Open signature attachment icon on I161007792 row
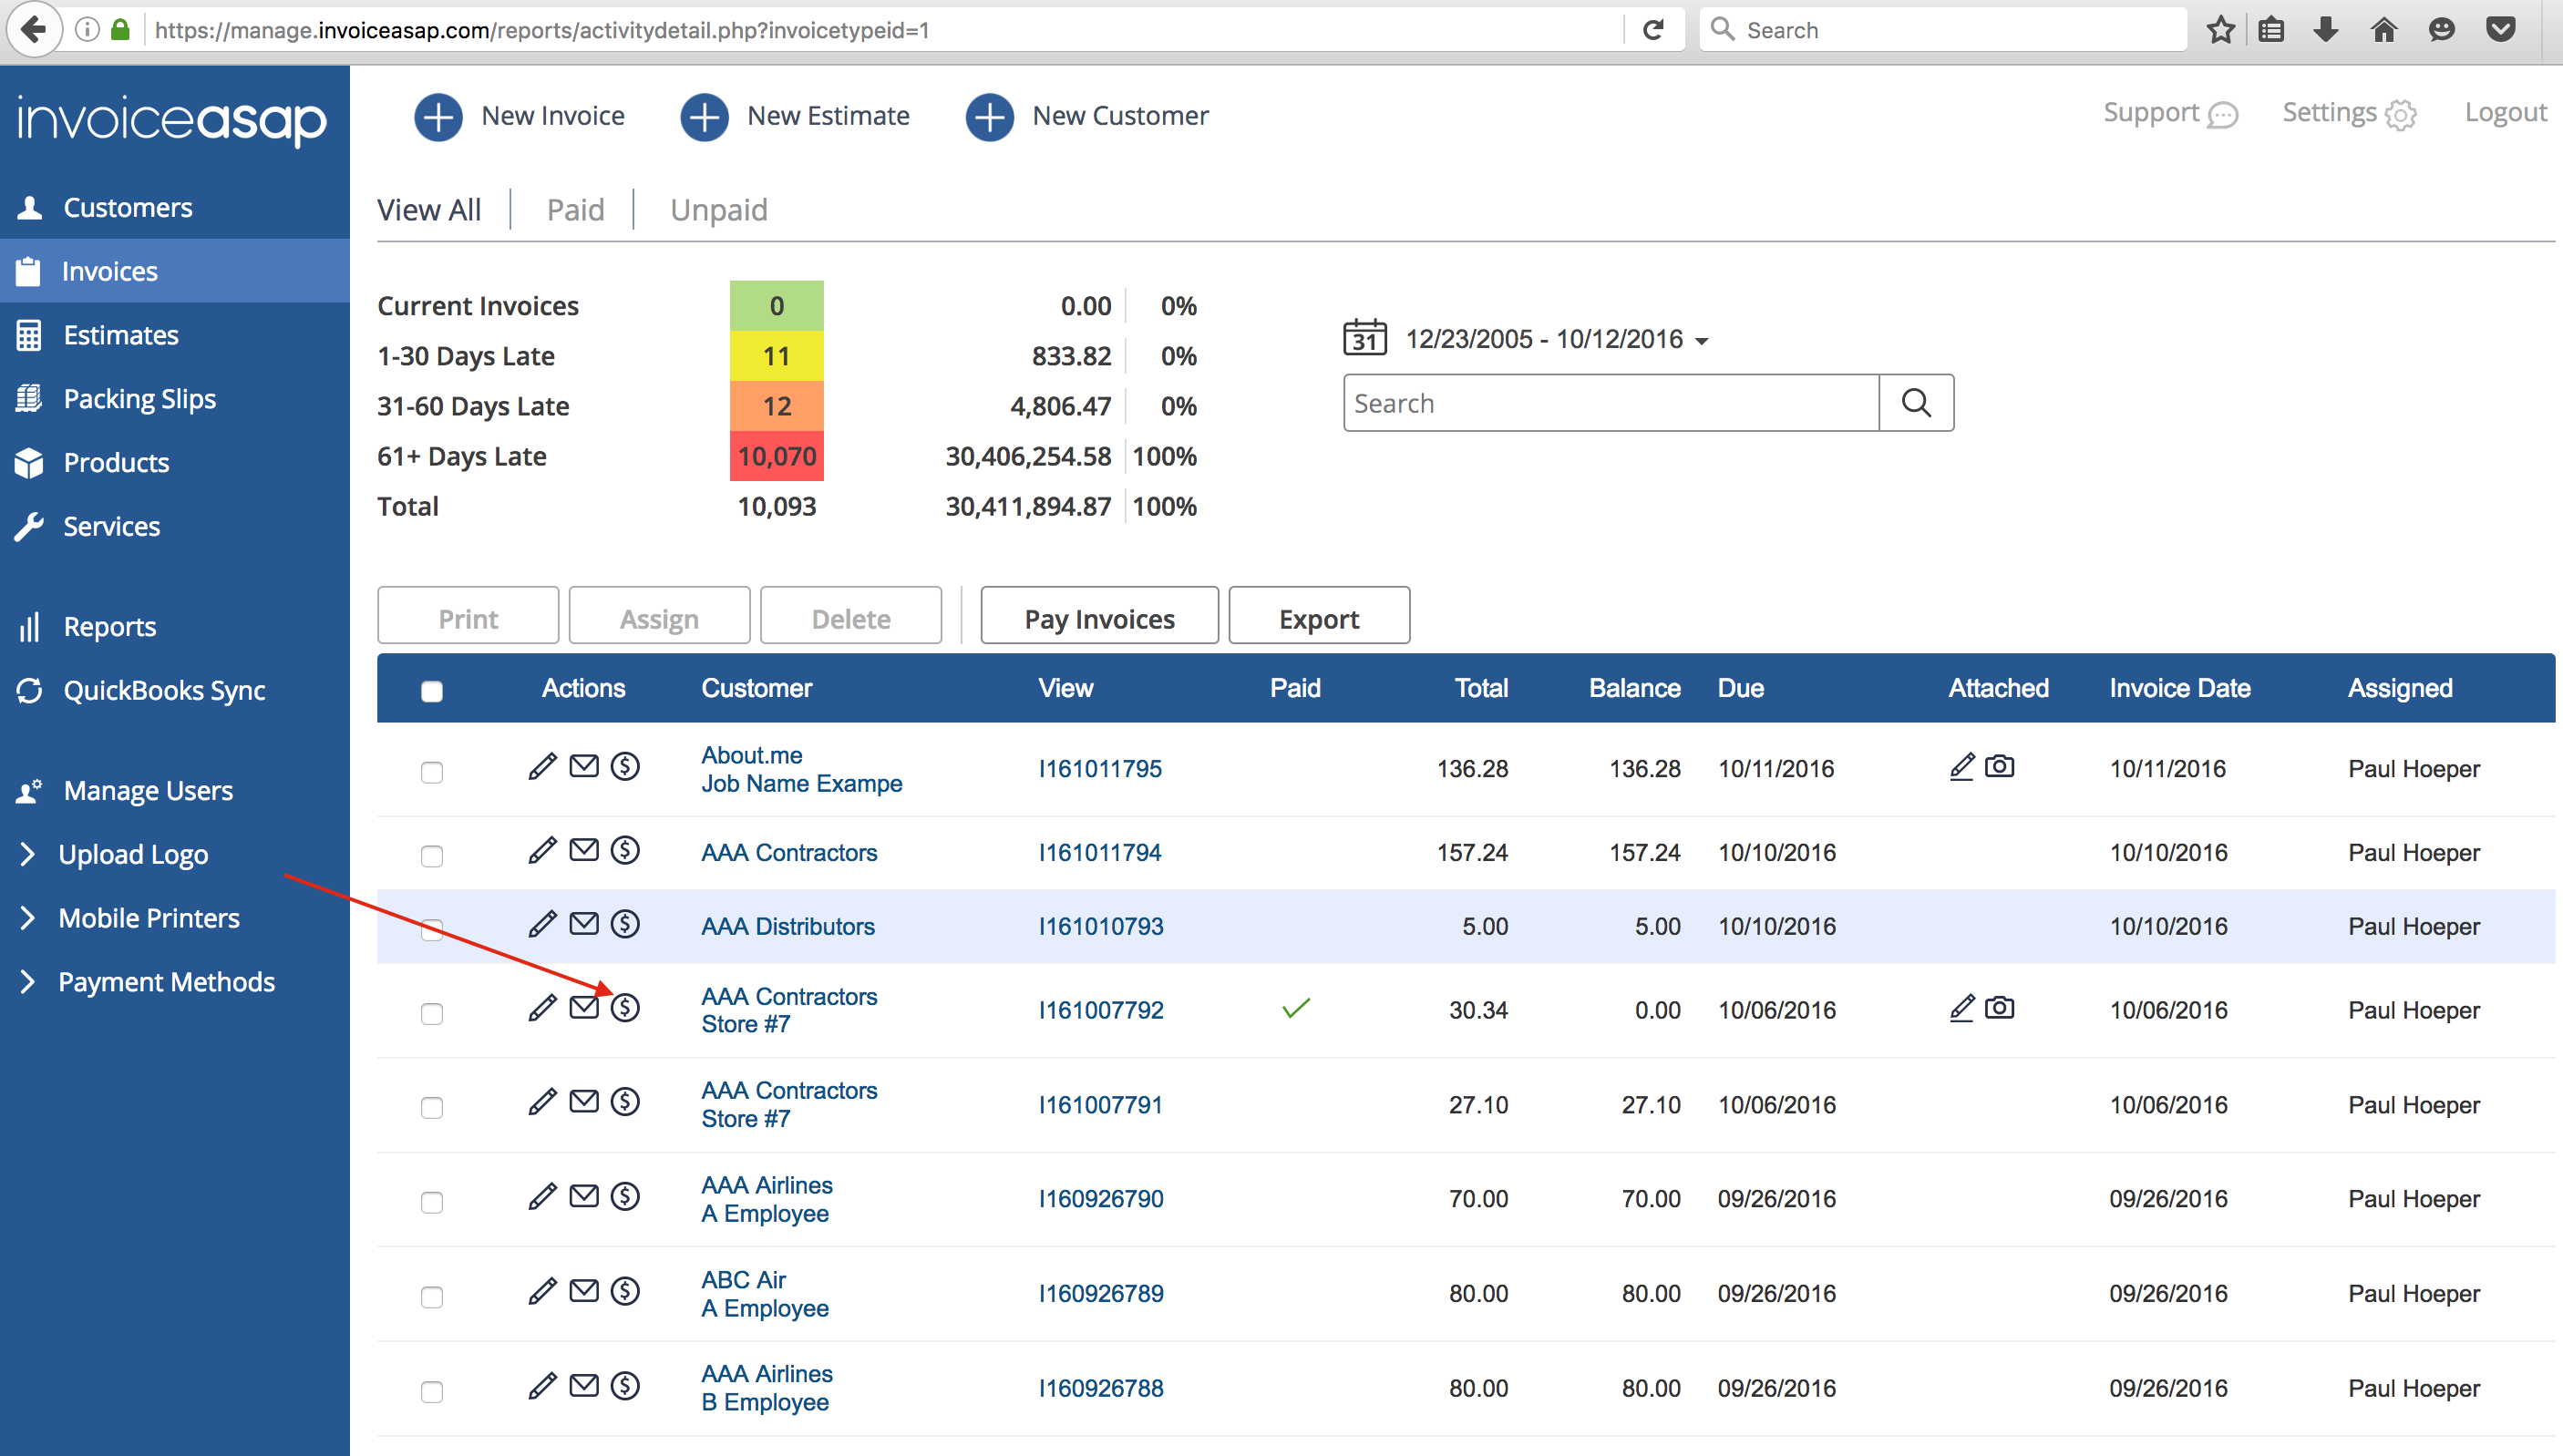 click(x=1961, y=1007)
